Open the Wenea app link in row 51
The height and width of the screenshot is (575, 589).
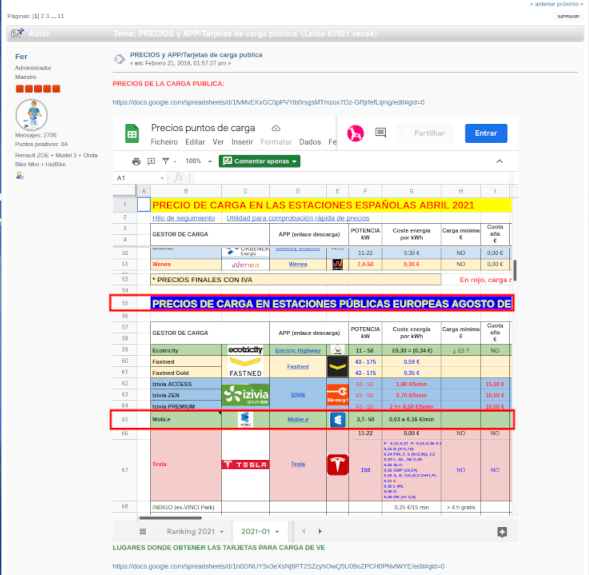click(x=298, y=264)
